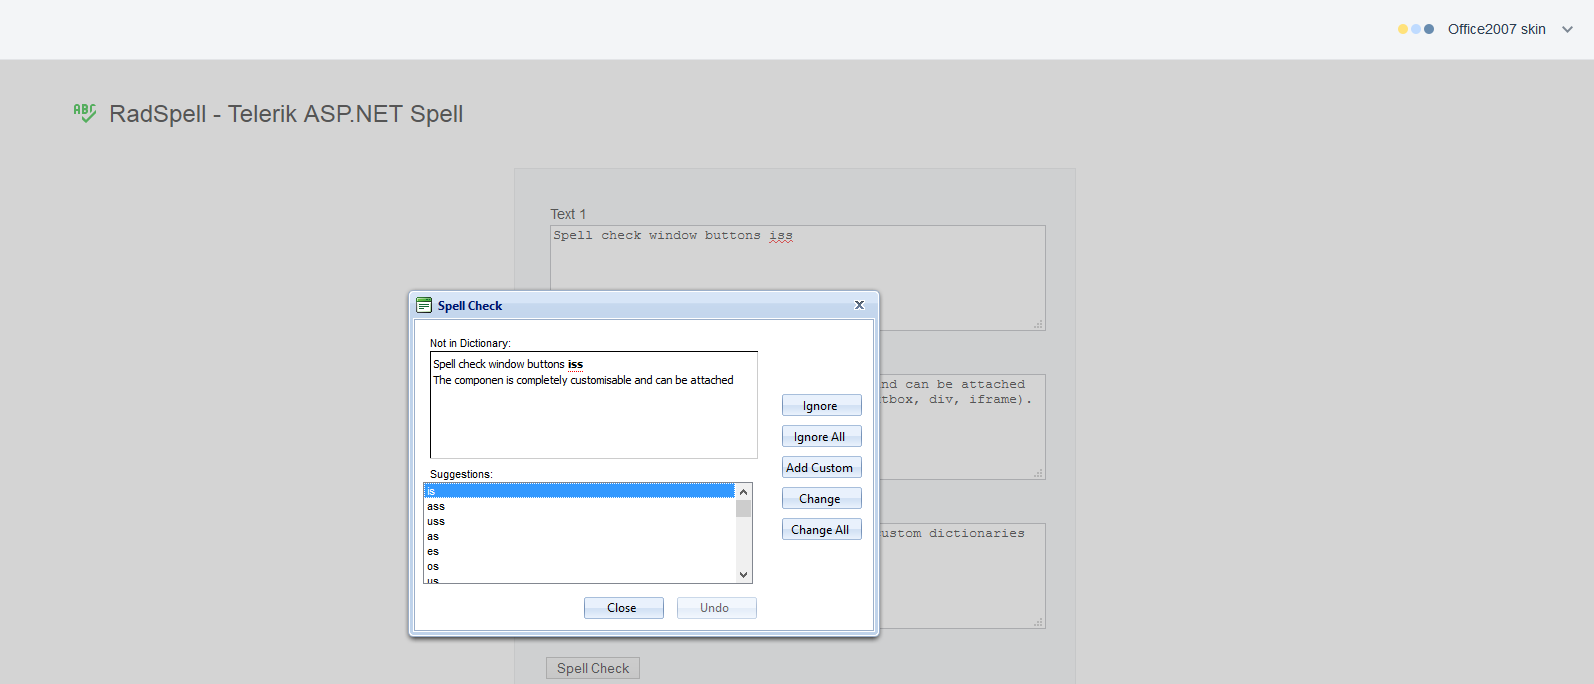This screenshot has width=1594, height=684.
Task: Open the Office2007 skin dropdown
Action: point(1486,29)
